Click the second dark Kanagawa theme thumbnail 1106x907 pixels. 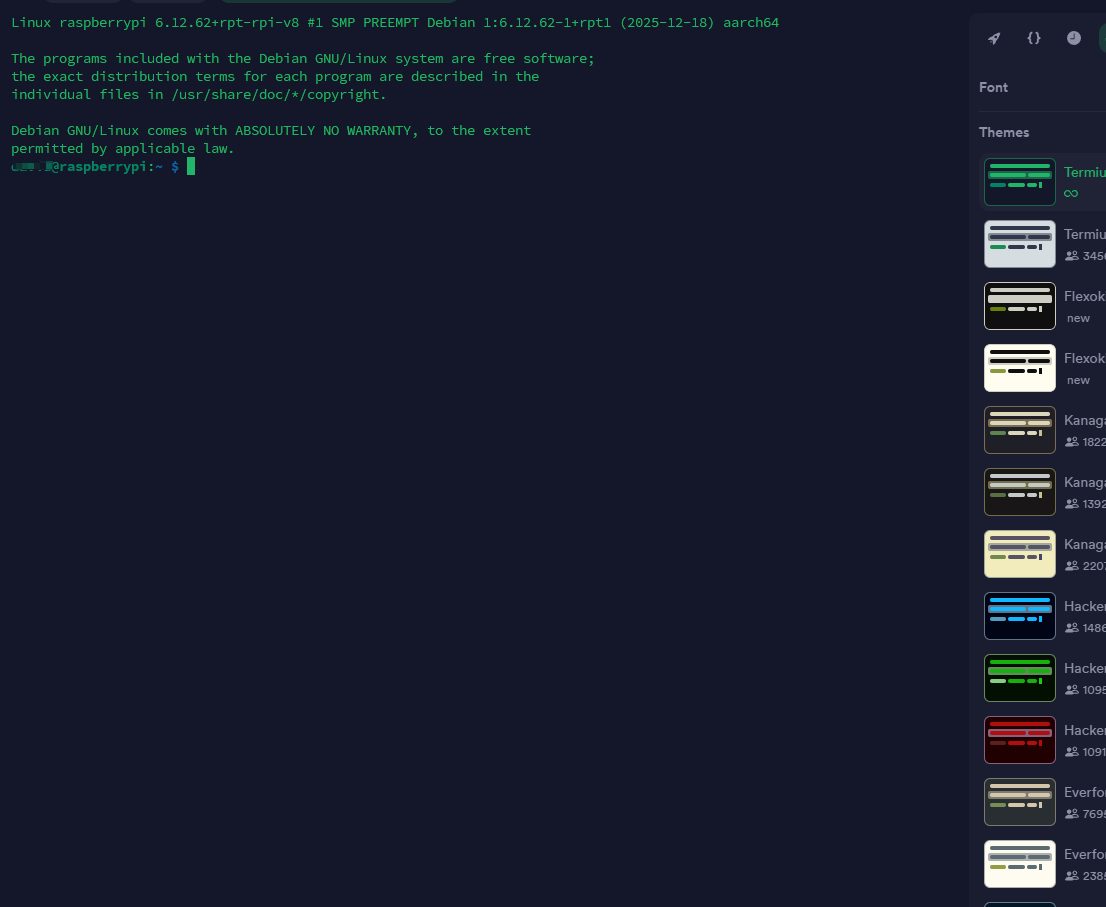1019,492
